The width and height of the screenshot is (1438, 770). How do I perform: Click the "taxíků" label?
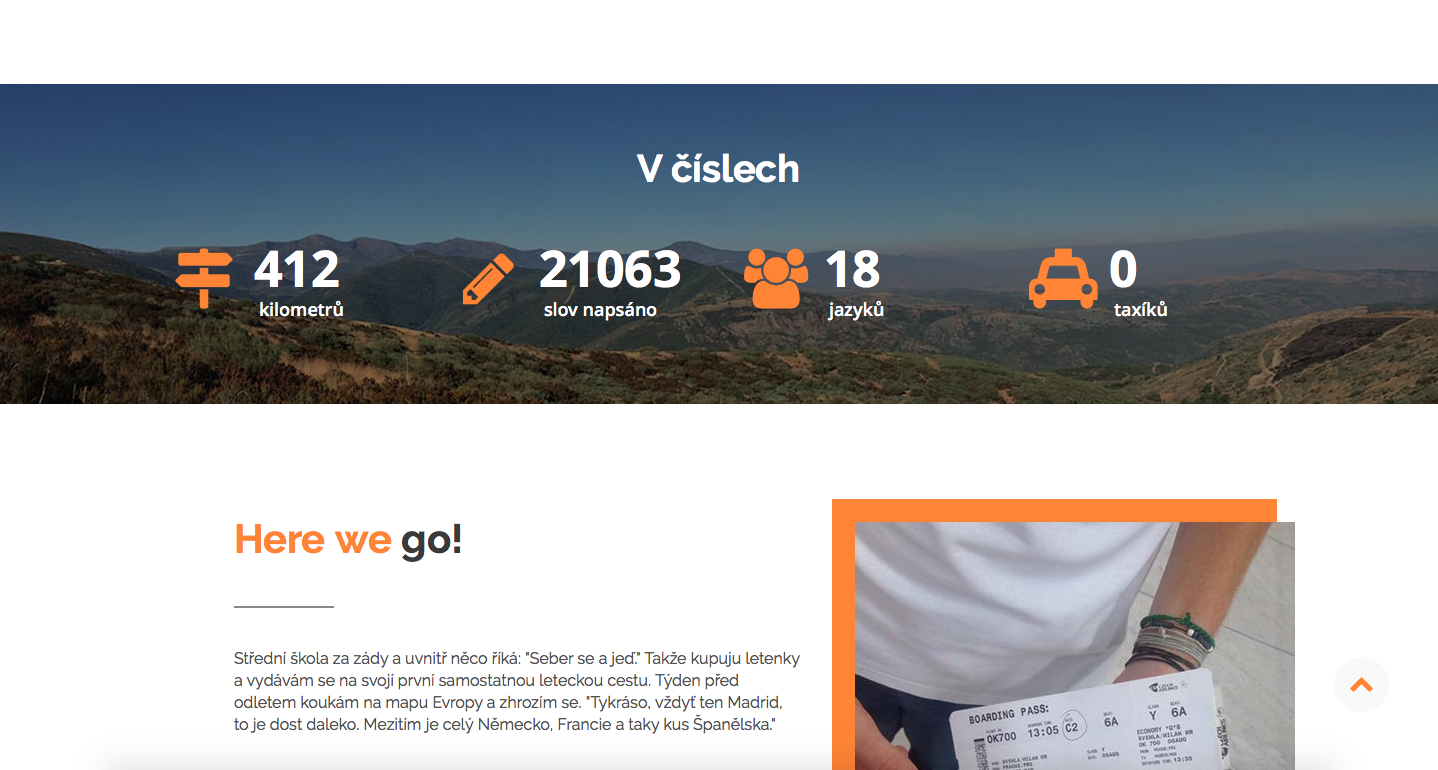click(1141, 310)
